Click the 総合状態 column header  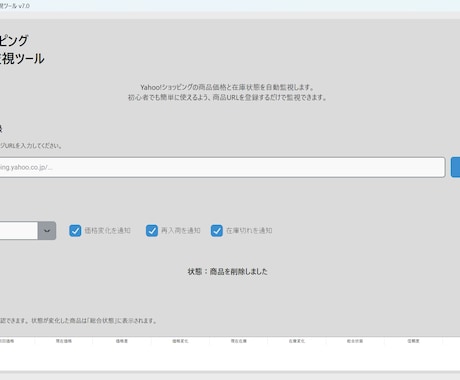point(355,341)
